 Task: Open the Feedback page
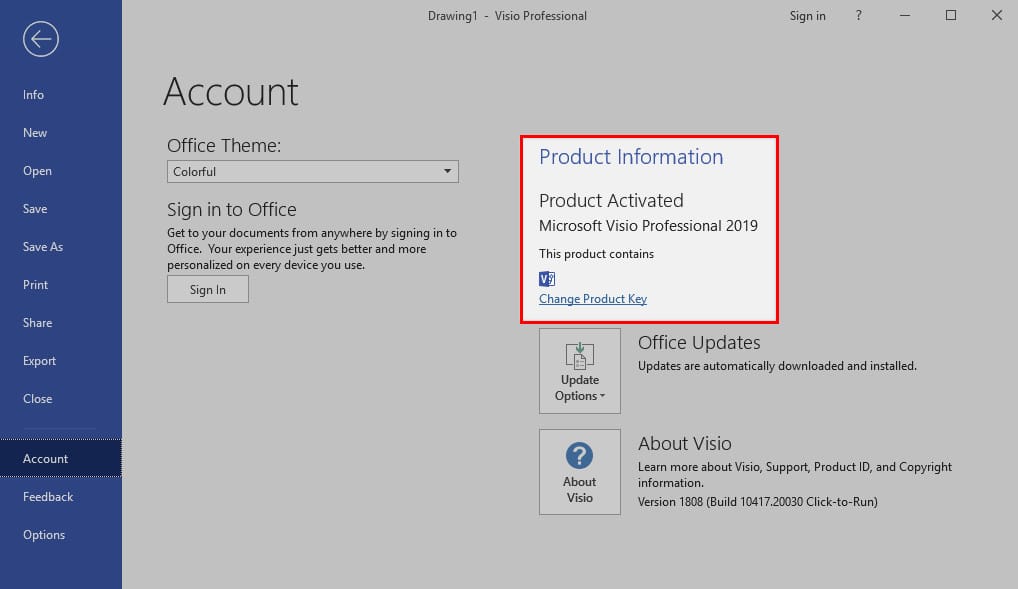(48, 497)
